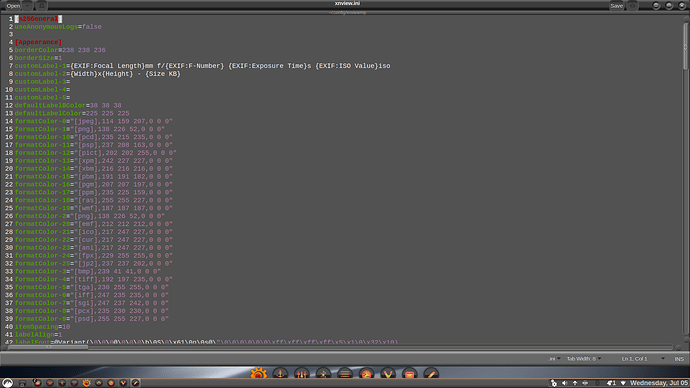Click the formatColor-3 [bmp] line
This screenshot has height=388, width=690.
tap(88, 271)
